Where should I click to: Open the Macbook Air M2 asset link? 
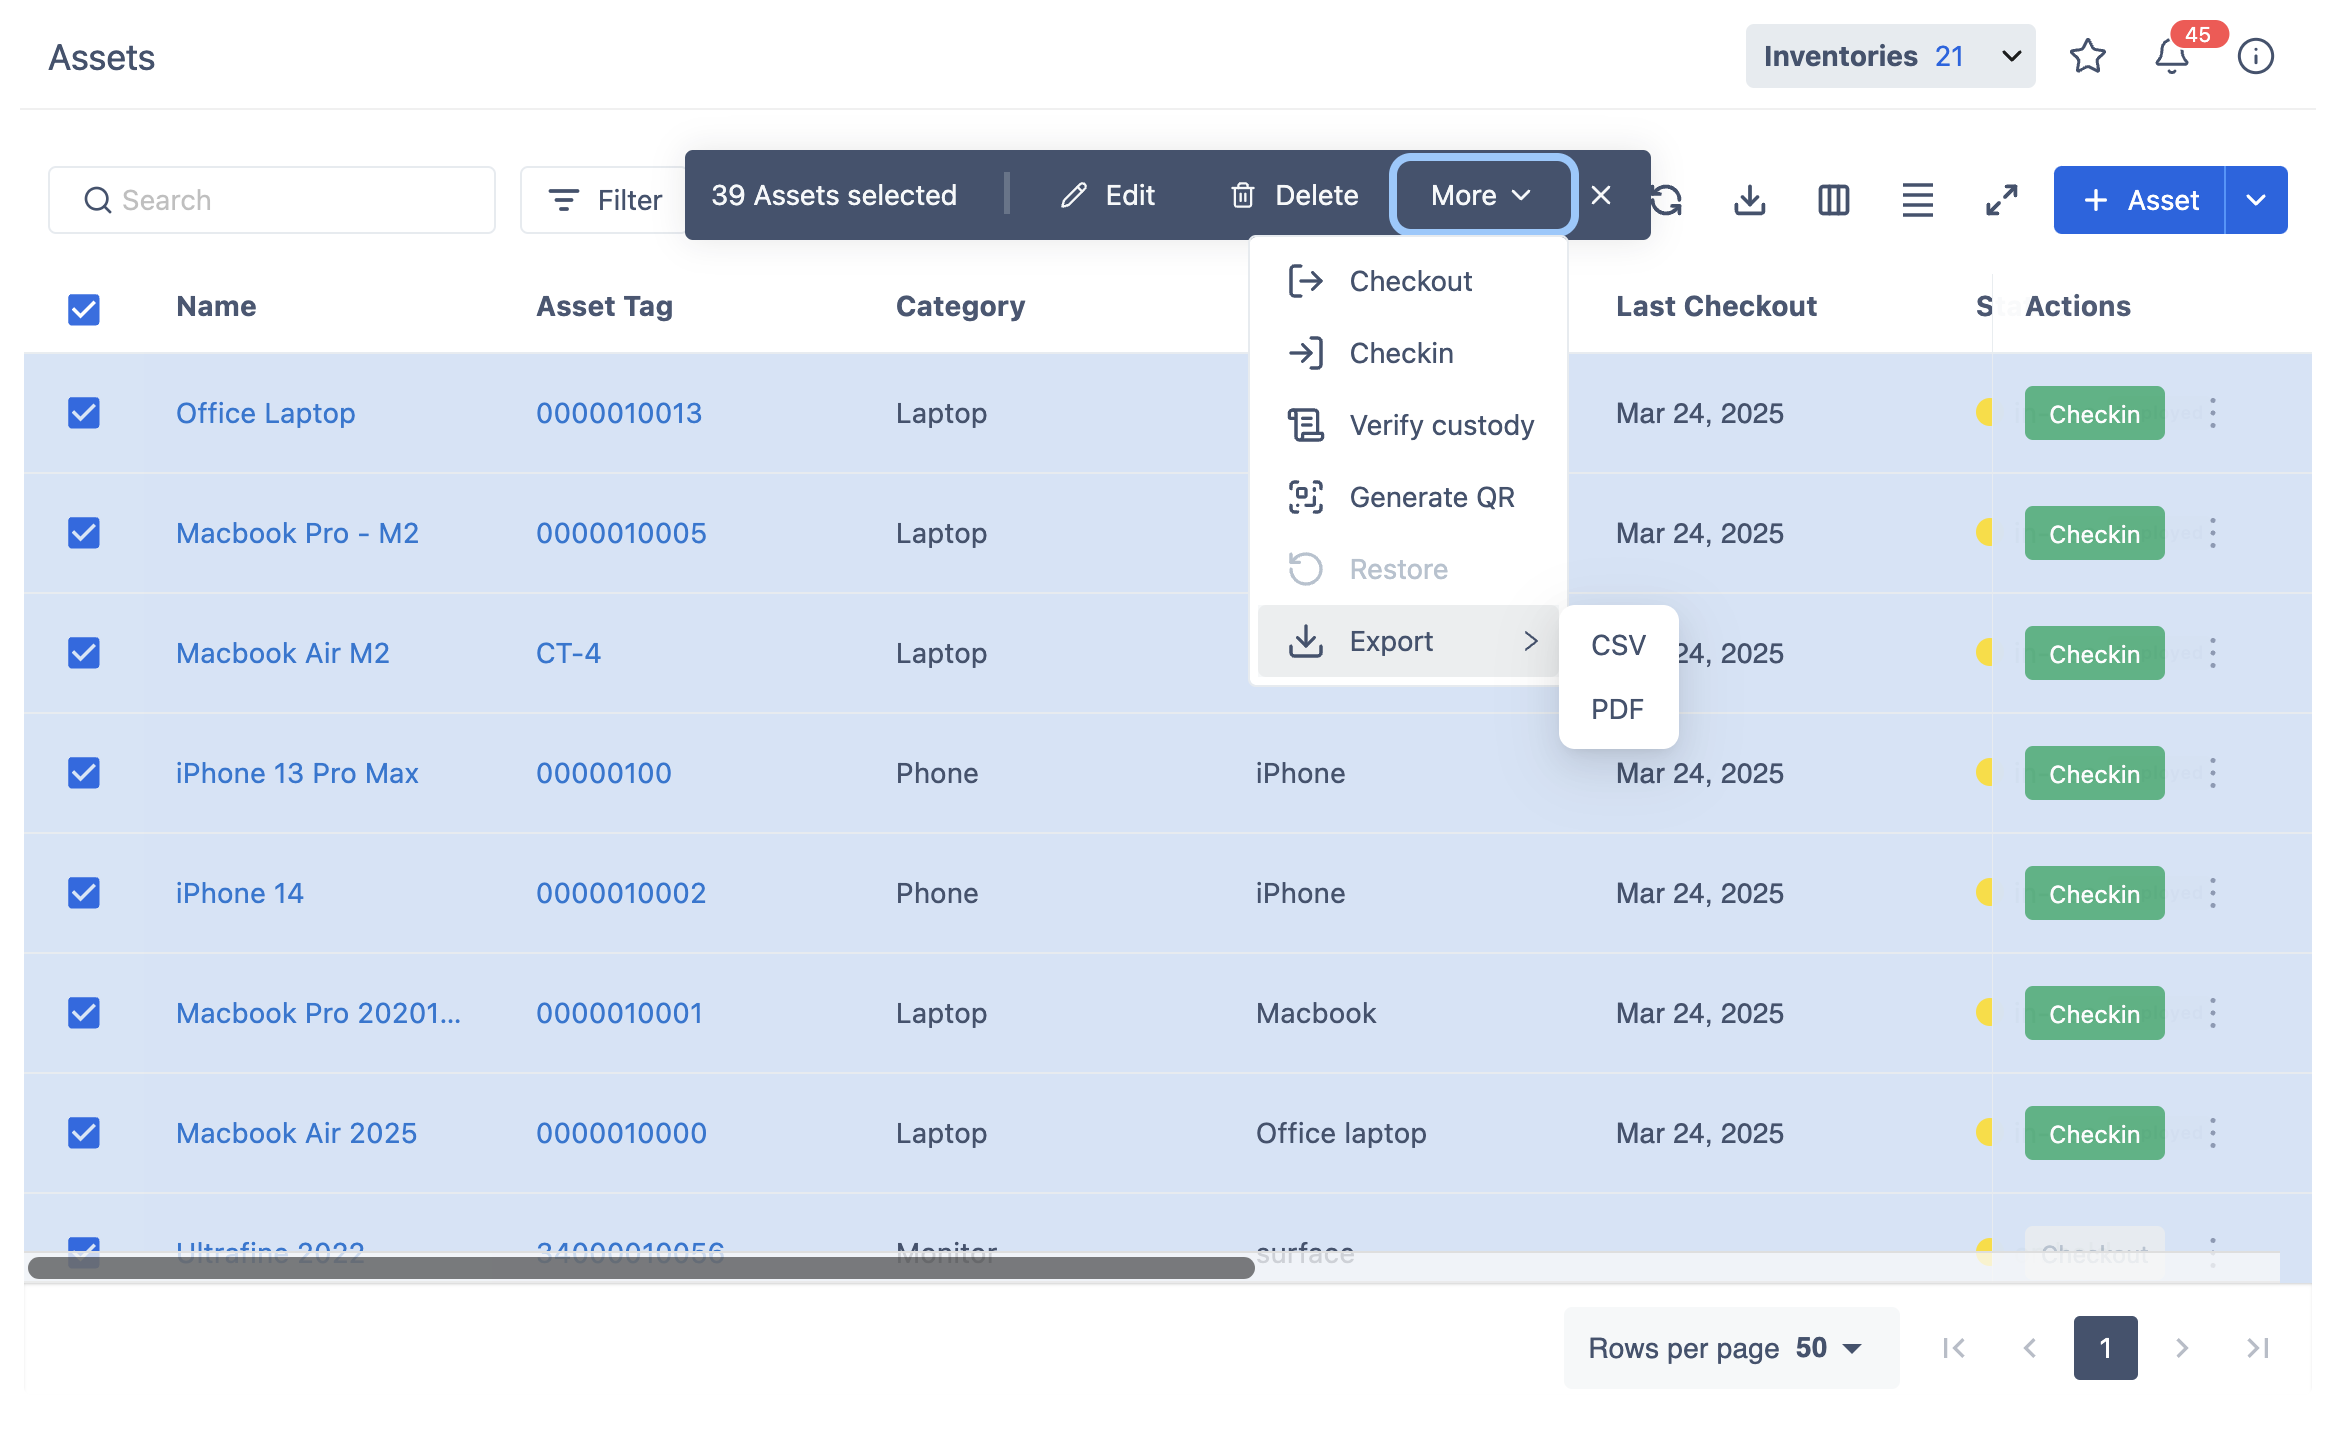282,653
